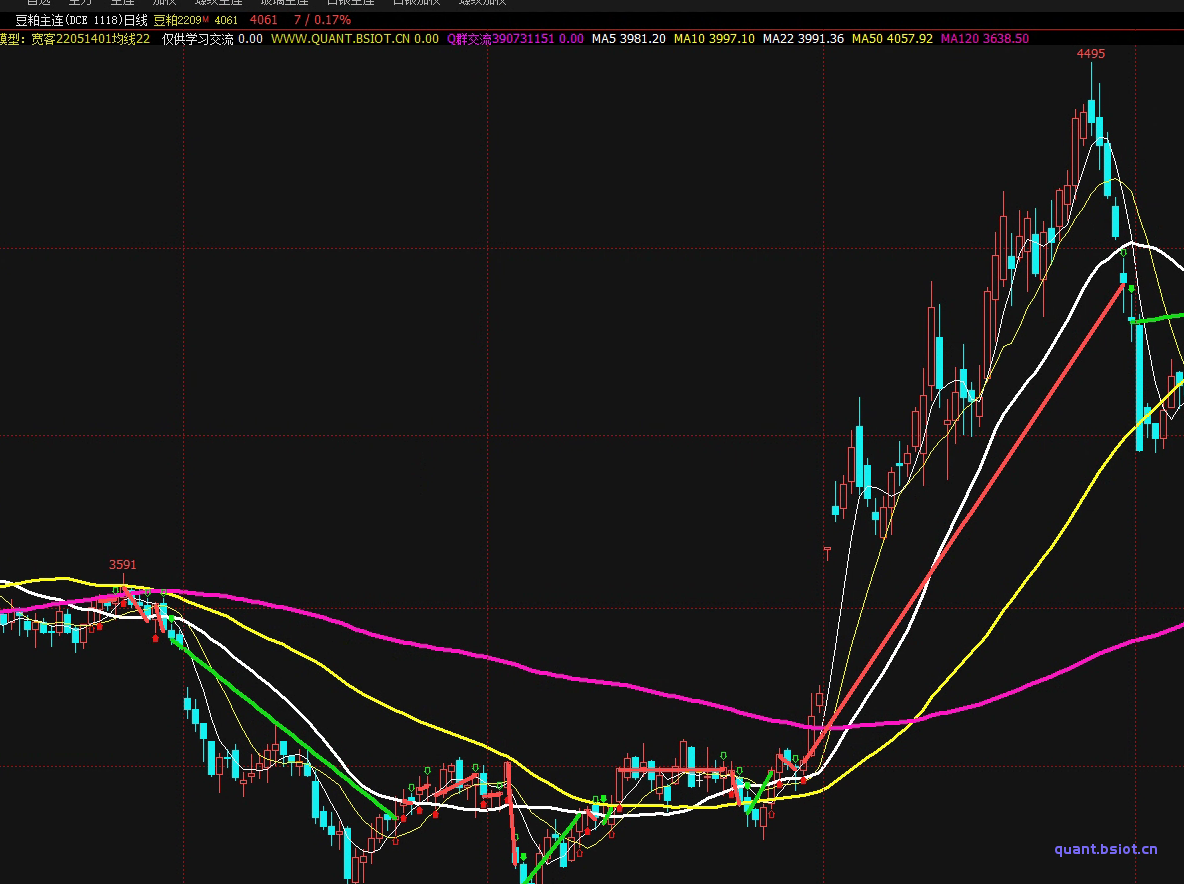
Task: Click the 豆粕主连 daily chart title
Action: (81, 20)
